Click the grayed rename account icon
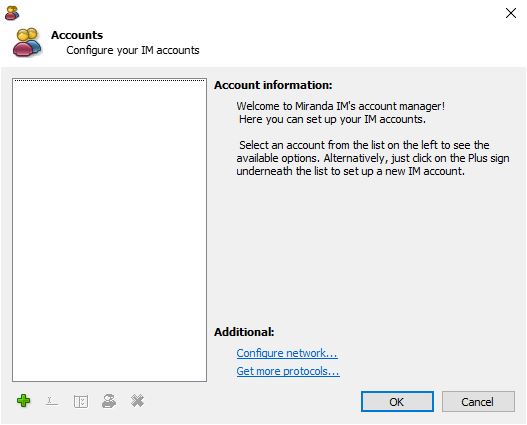527x425 pixels. tap(52, 401)
